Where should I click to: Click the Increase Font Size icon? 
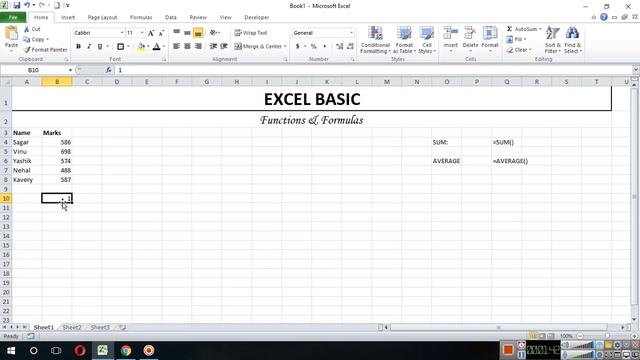pos(151,33)
